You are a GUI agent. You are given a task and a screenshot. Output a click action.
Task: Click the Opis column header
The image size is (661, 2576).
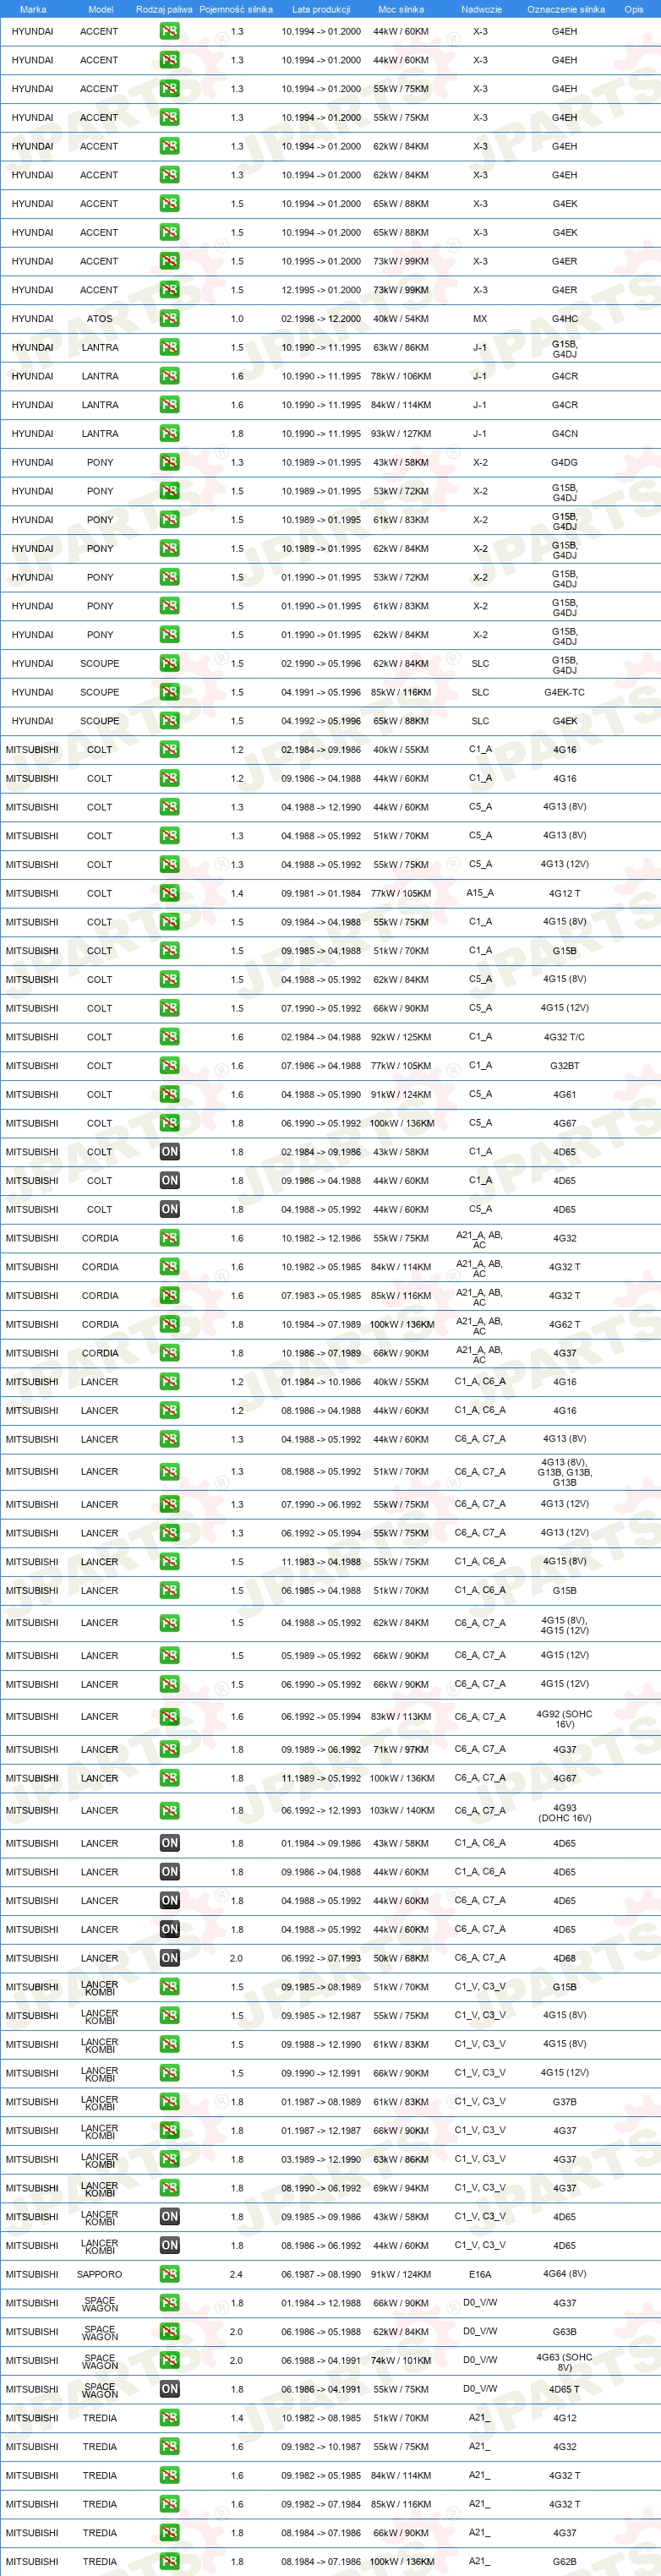click(634, 9)
